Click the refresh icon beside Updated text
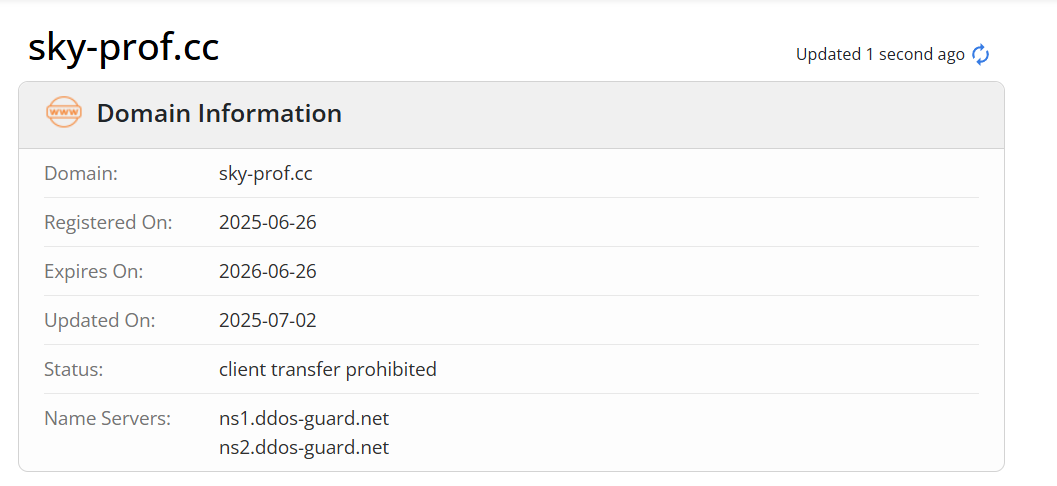Screen dimensions: 1057x486 [x=981, y=54]
